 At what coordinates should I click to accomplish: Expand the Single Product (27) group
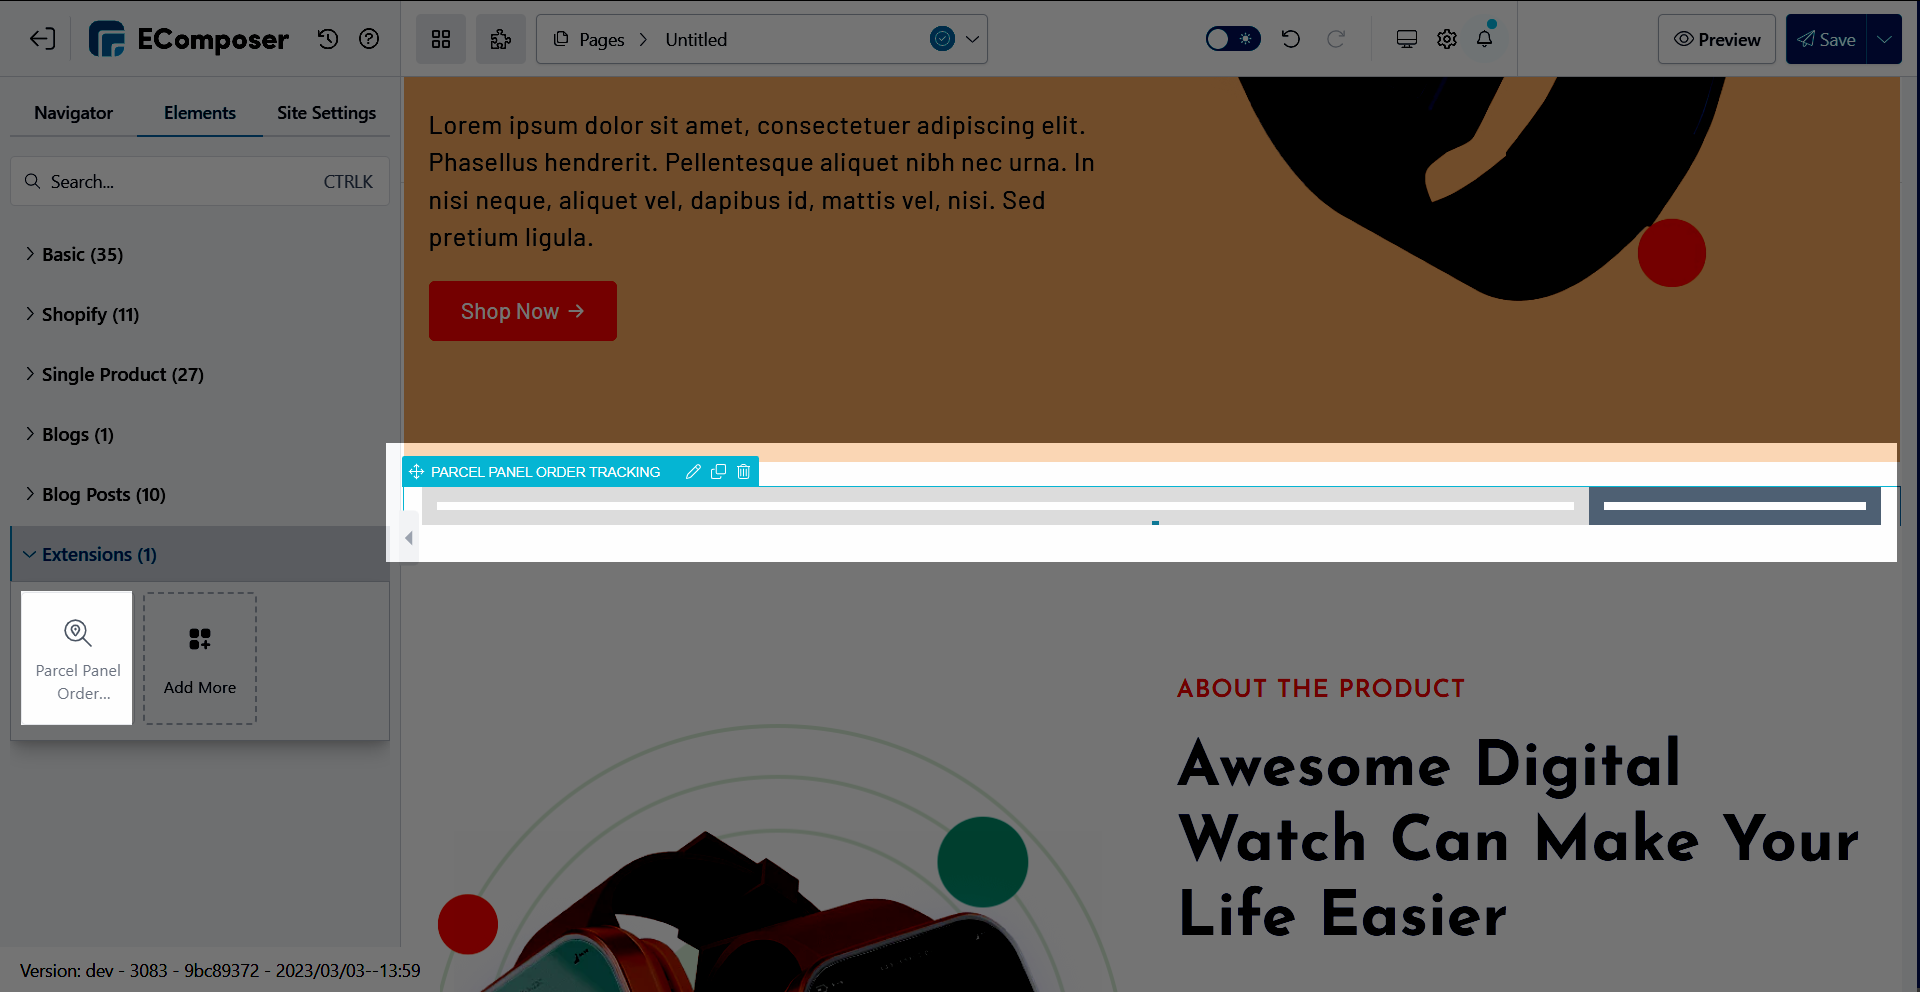point(200,374)
